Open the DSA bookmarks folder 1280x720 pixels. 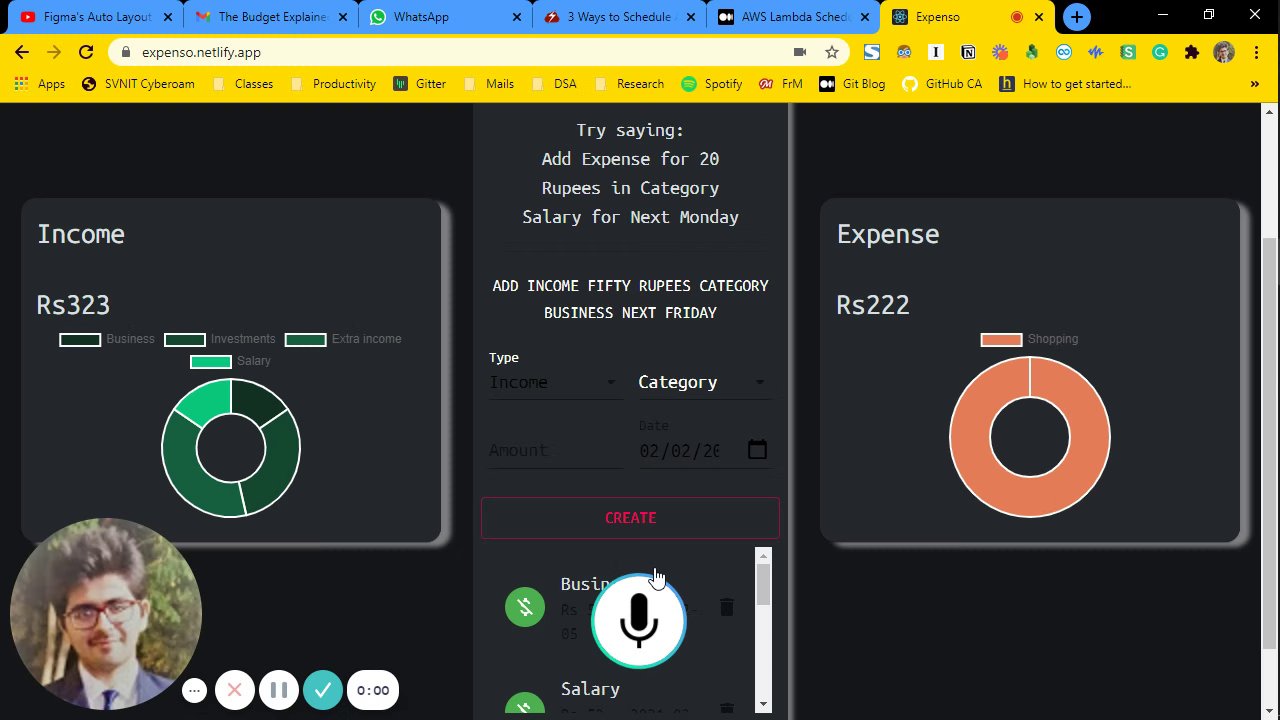[x=554, y=84]
